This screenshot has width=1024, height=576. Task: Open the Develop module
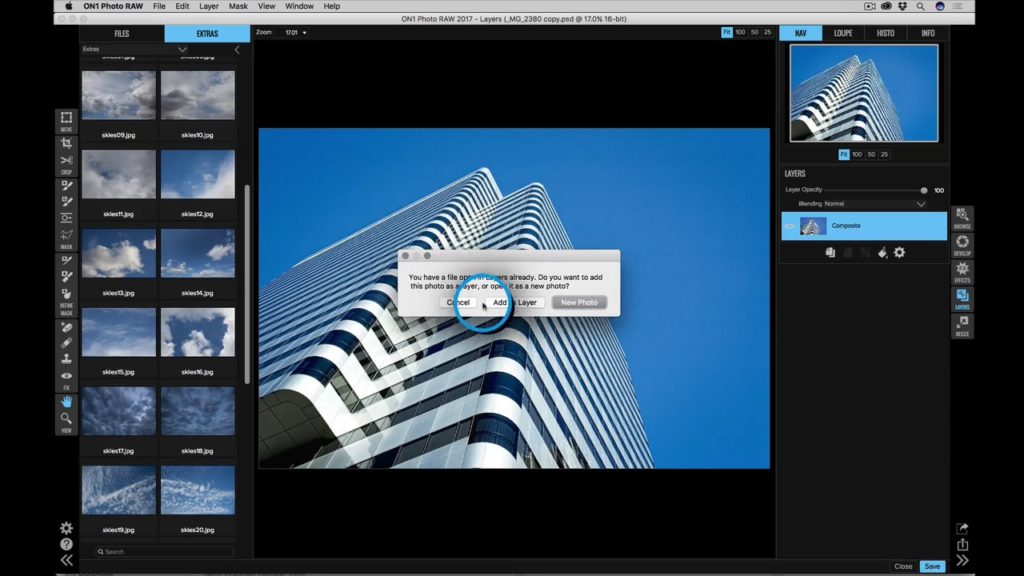tap(962, 245)
